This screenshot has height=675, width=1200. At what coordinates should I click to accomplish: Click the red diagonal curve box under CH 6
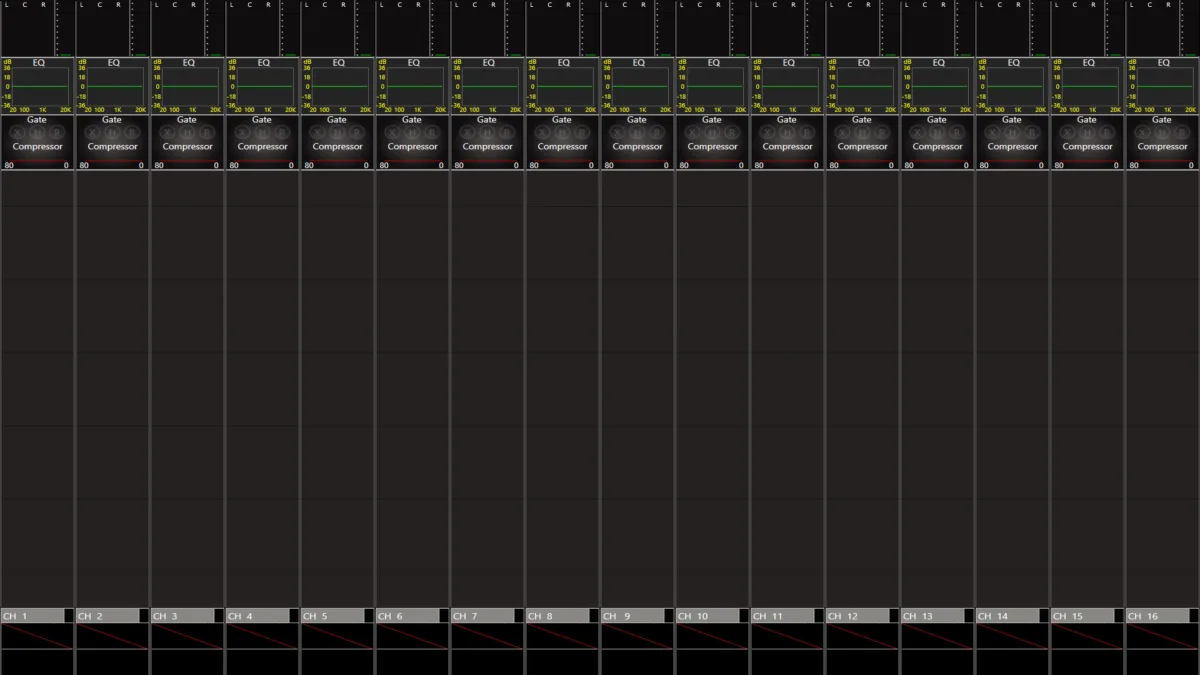pyautogui.click(x=412, y=636)
